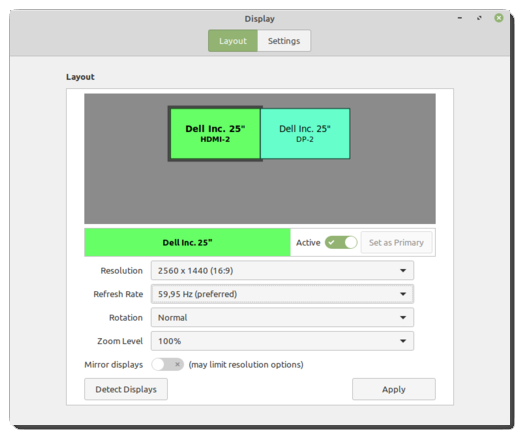Screen dimensions: 526x441
Task: Click the Mirror displays label
Action: point(114,365)
